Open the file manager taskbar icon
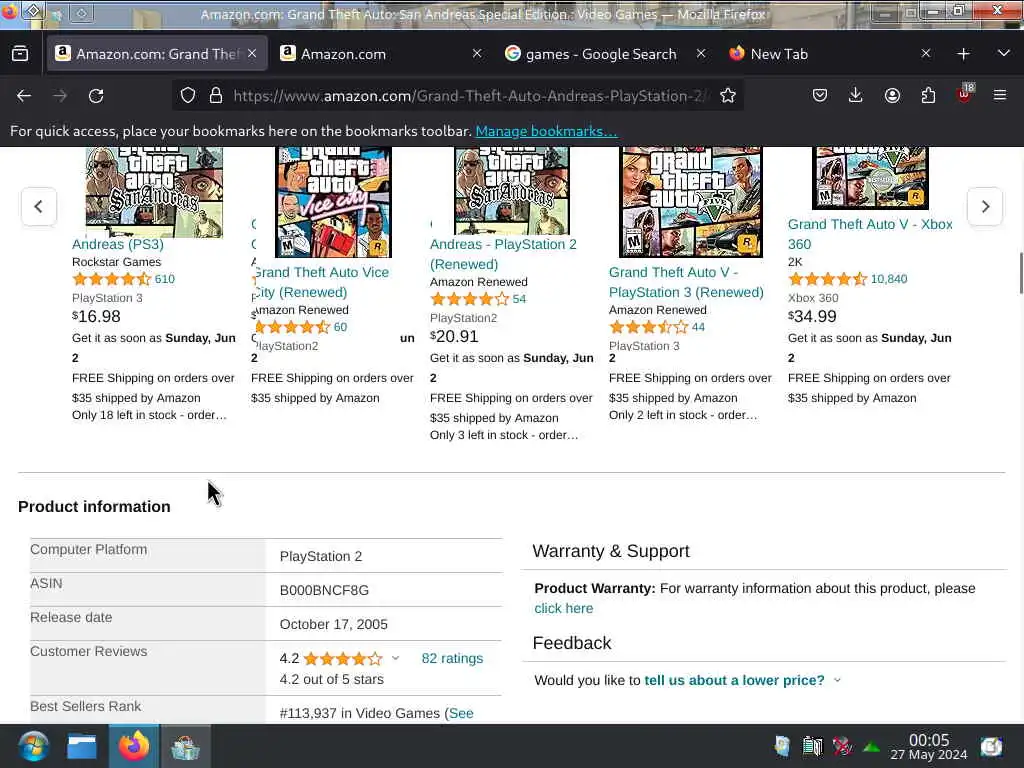The height and width of the screenshot is (768, 1024). point(82,746)
